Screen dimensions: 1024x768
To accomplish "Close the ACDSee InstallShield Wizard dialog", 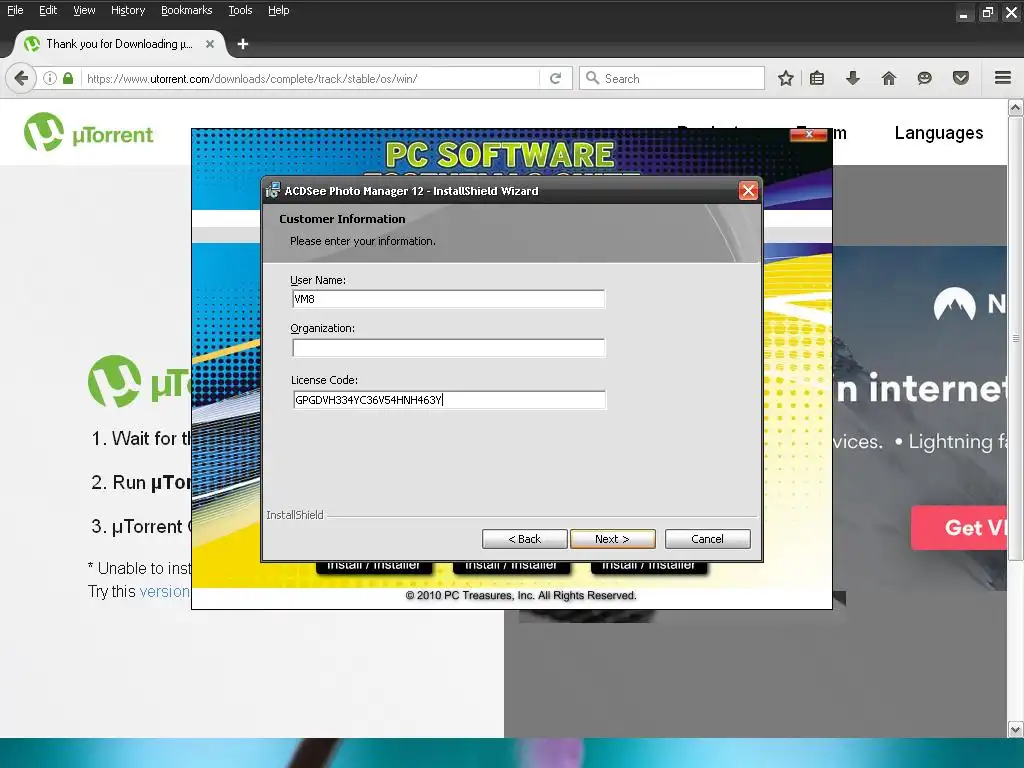I will pos(748,191).
